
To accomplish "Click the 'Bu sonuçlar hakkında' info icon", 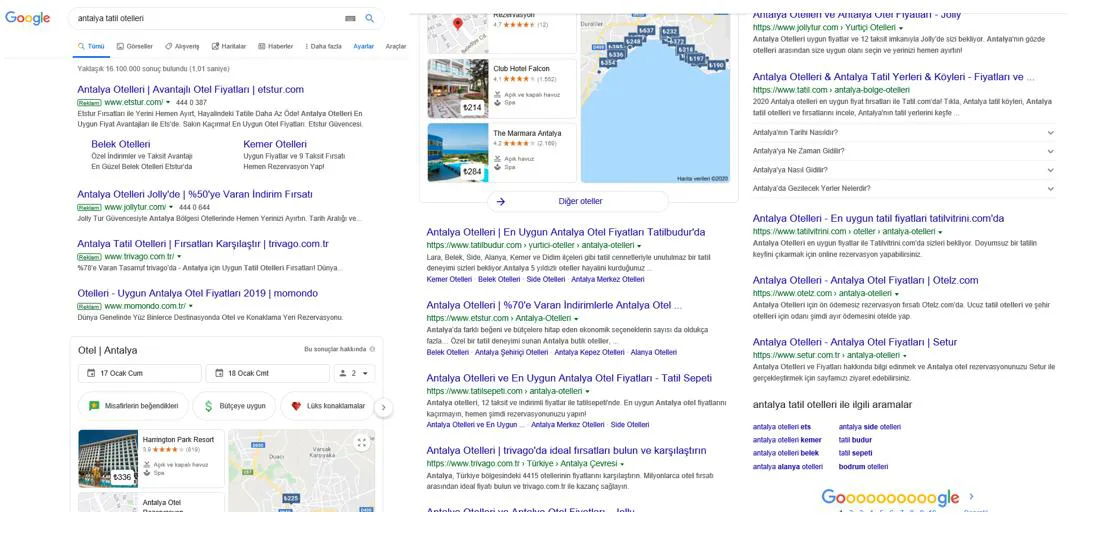I will [372, 349].
